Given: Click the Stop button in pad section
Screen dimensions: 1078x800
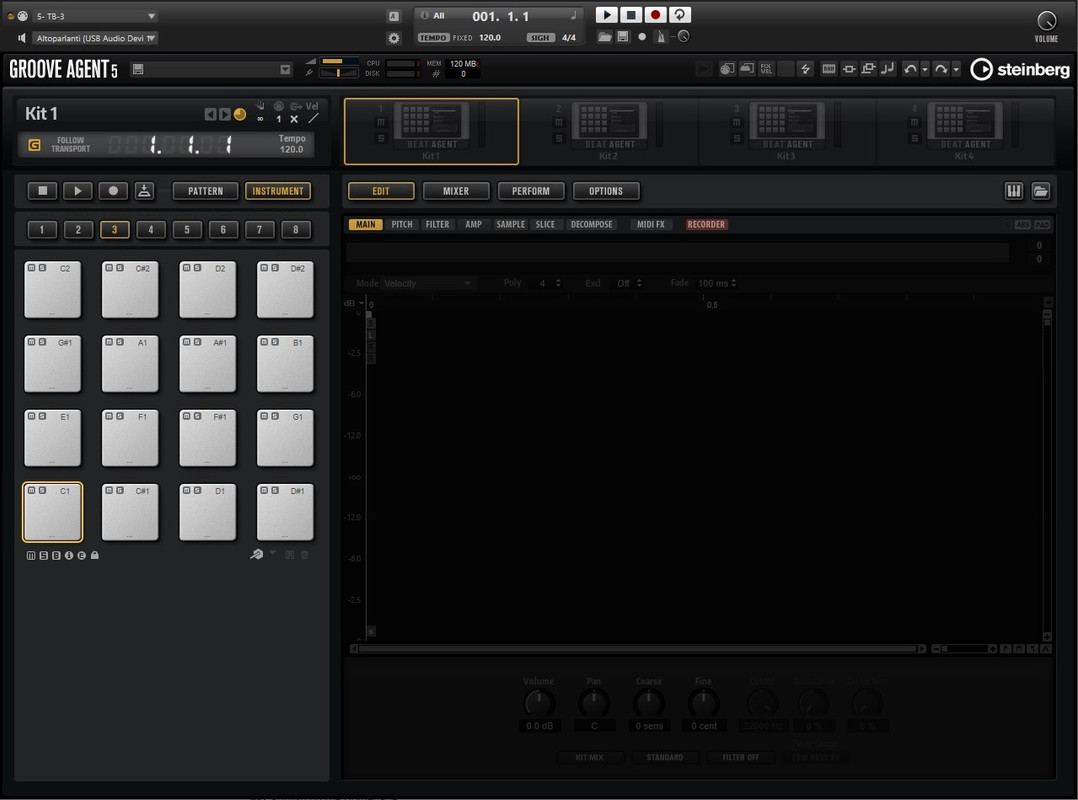Looking at the screenshot, I should click(x=43, y=190).
